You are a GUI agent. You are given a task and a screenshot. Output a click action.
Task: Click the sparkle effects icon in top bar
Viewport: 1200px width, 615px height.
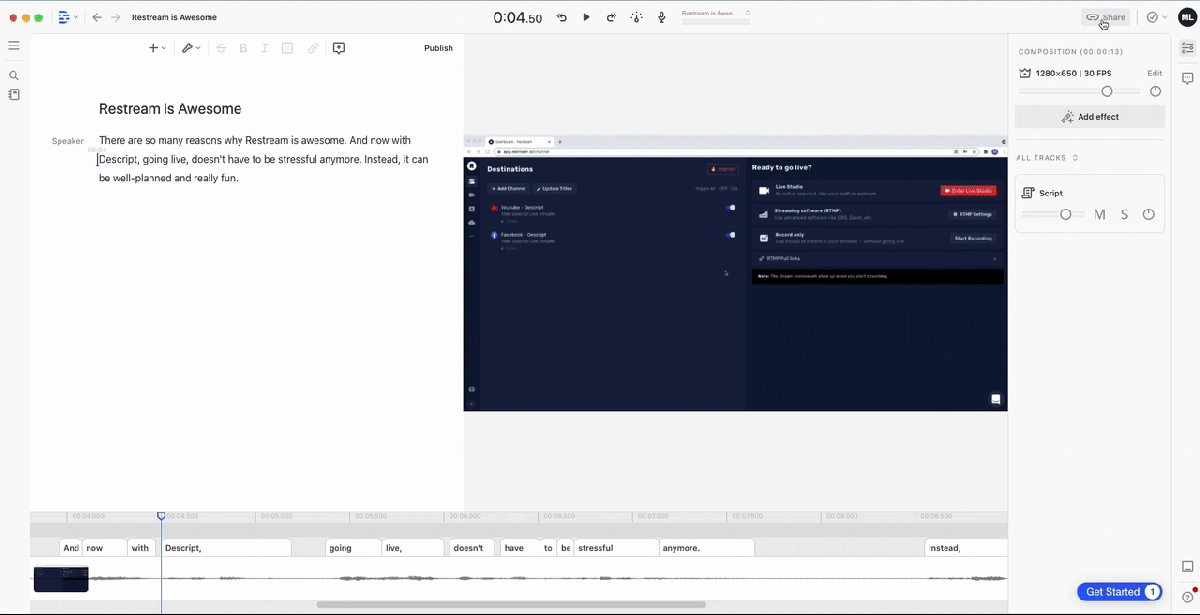click(x=637, y=17)
